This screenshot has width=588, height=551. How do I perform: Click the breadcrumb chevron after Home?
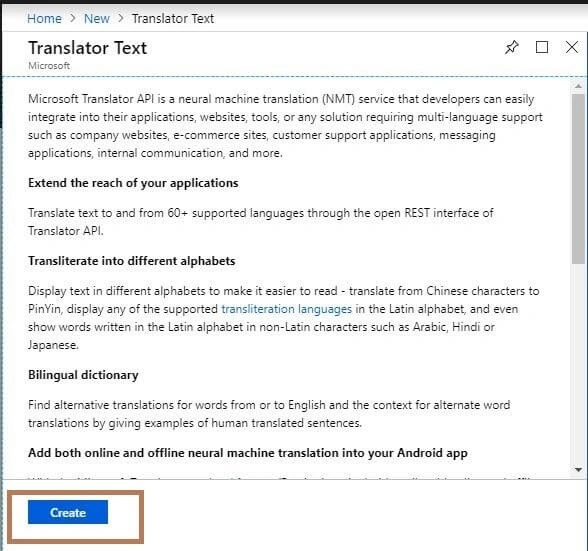click(73, 18)
